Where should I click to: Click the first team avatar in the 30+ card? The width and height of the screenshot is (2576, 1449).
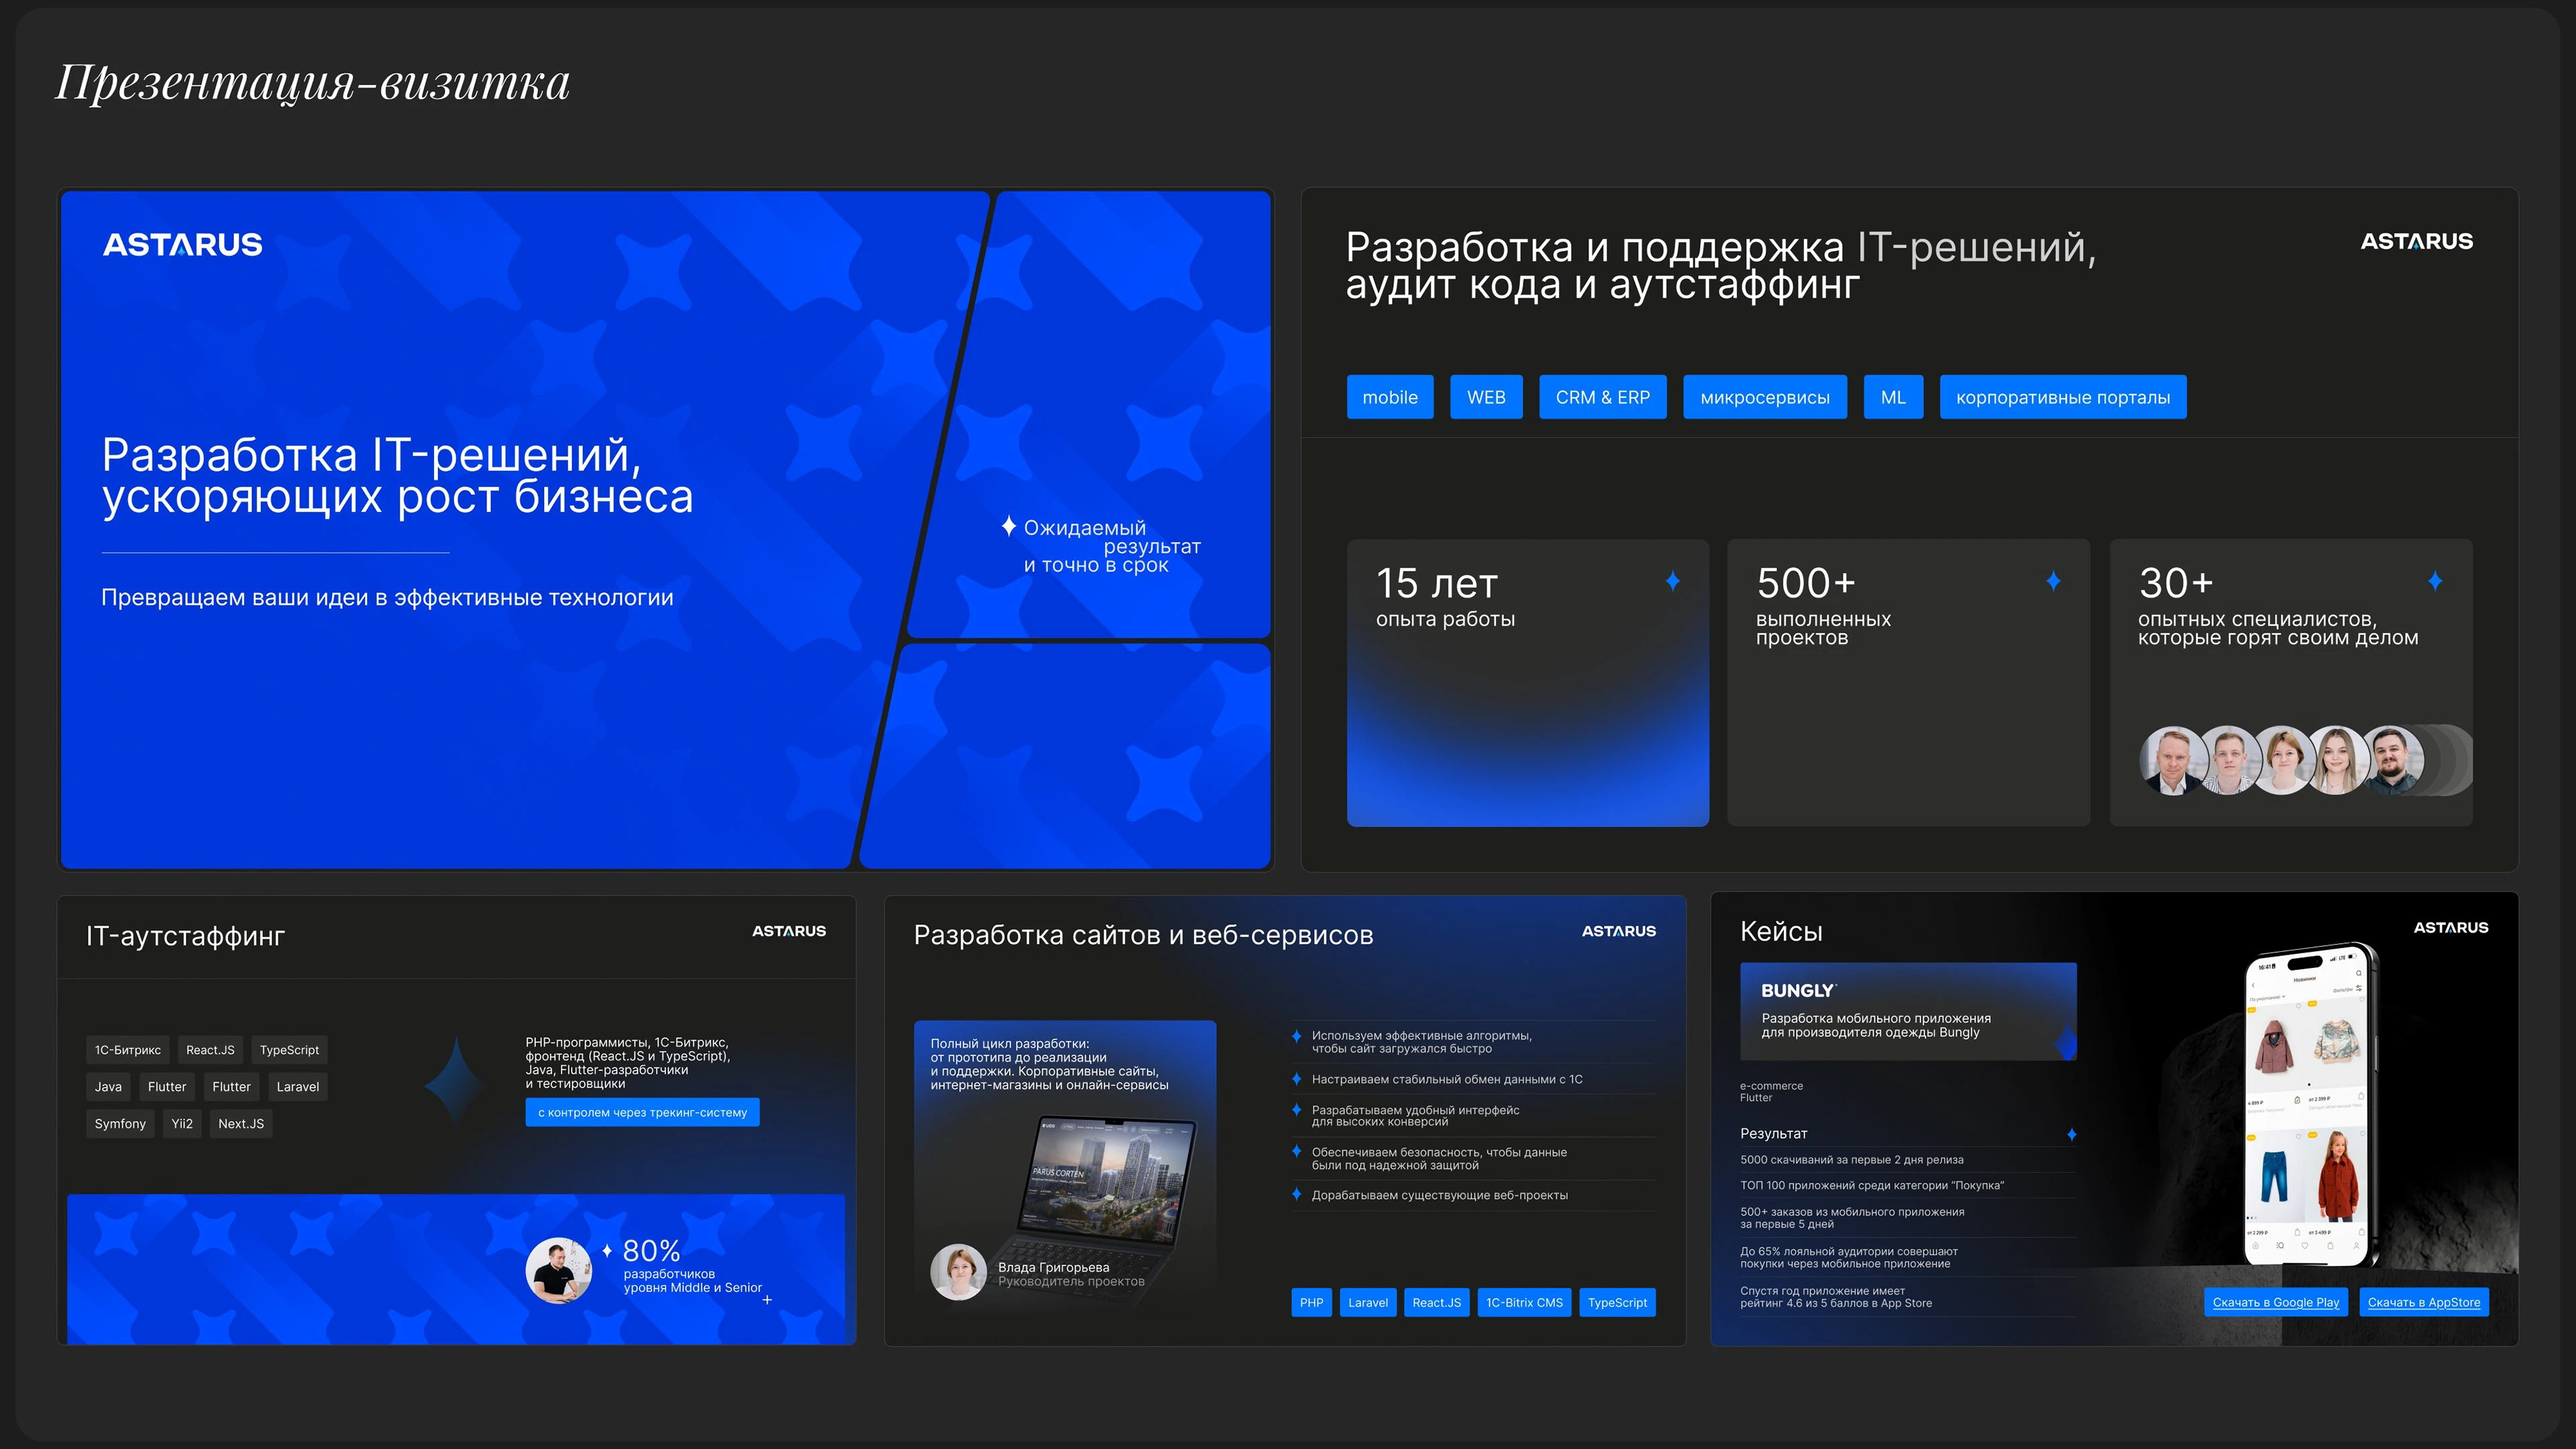[2173, 760]
